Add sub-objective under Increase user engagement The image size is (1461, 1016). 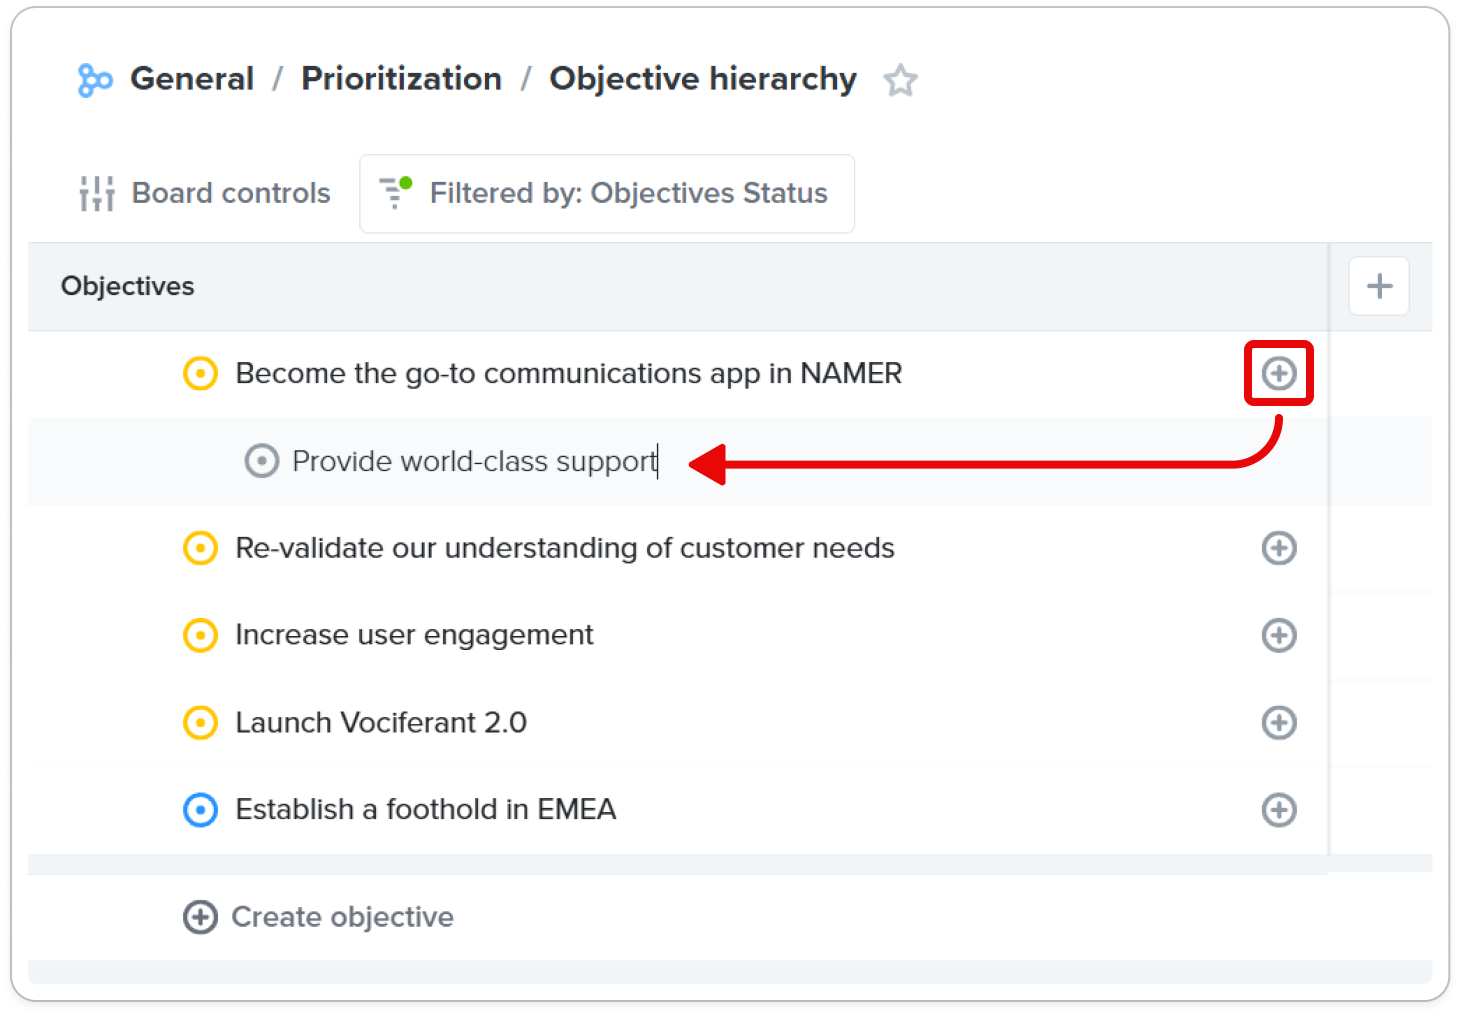tap(1278, 635)
